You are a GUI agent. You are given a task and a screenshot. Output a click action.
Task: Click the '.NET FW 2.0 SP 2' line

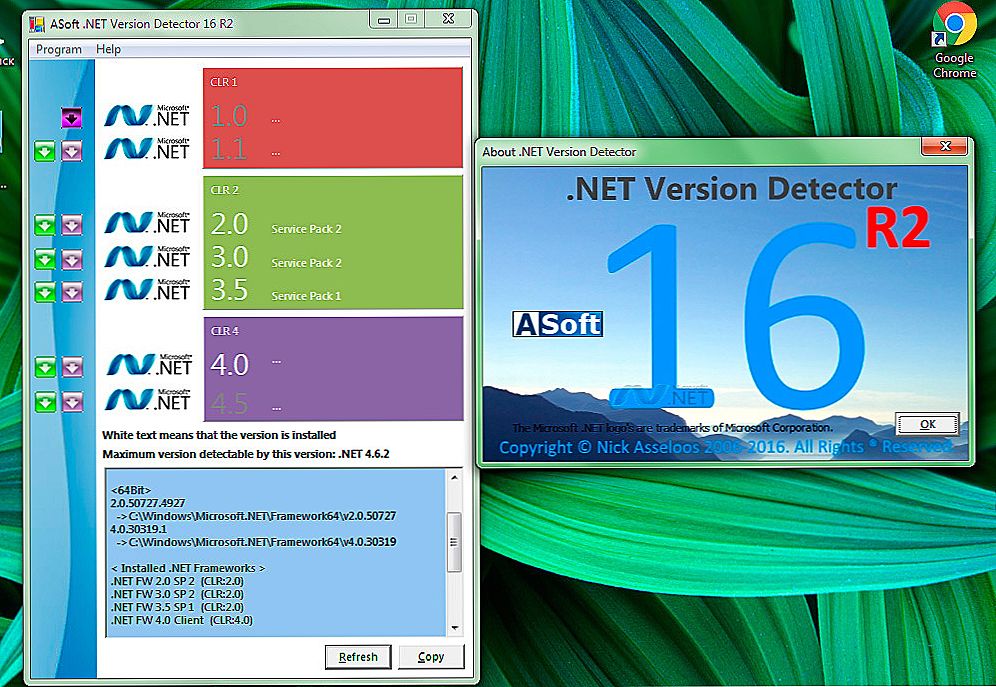coord(177,581)
